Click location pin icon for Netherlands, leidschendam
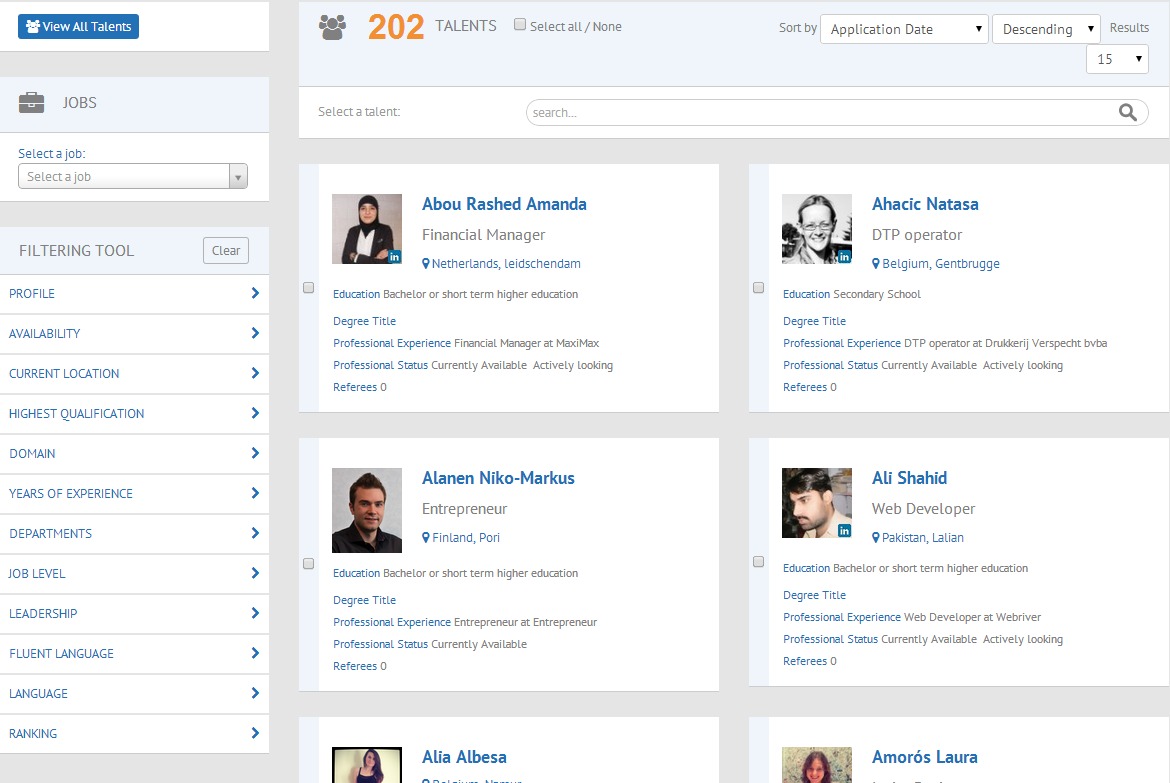Screen dimensions: 1170x783 (x=426, y=264)
